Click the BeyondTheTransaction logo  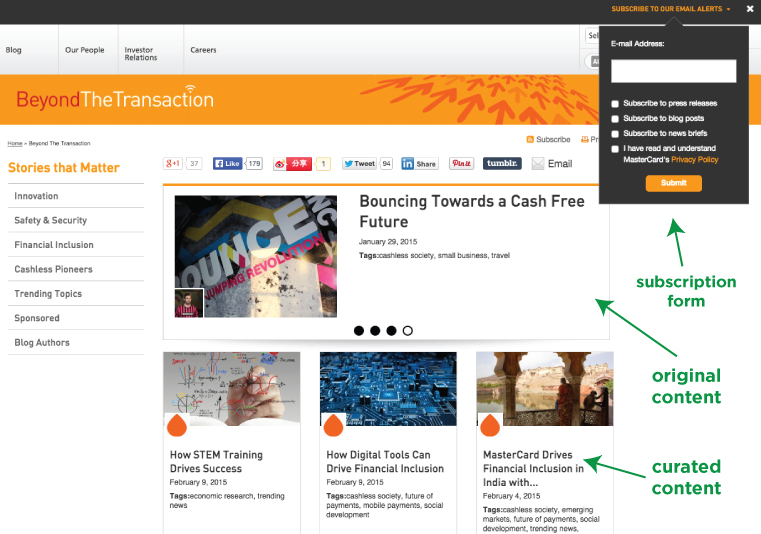[115, 97]
